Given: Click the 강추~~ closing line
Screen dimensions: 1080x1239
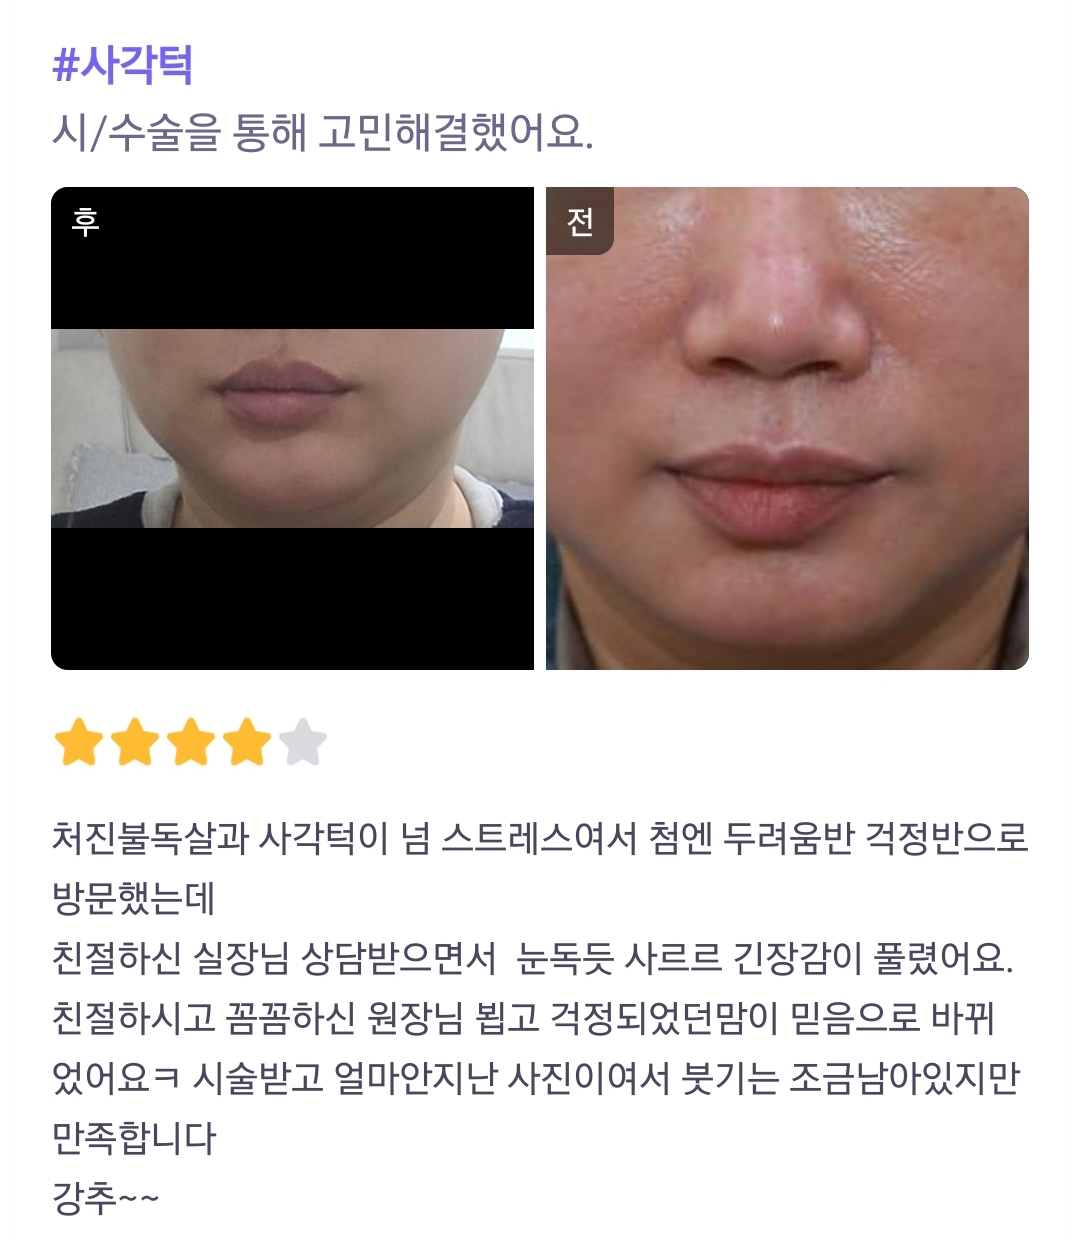Looking at the screenshot, I should [106, 1198].
